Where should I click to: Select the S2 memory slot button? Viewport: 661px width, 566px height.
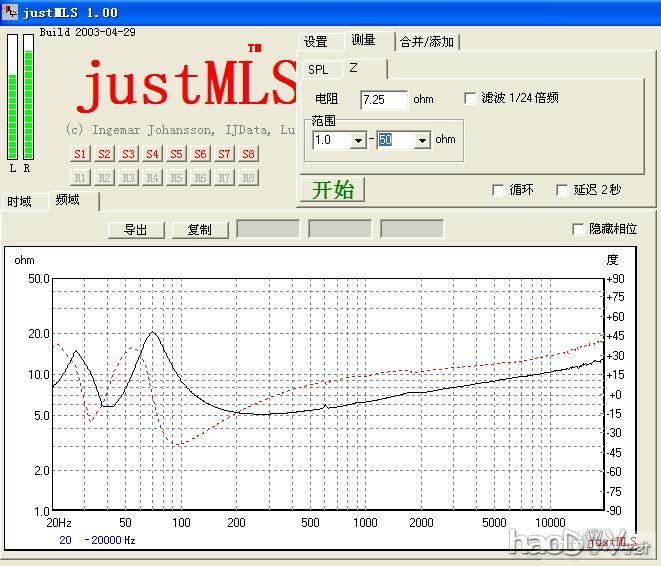click(104, 154)
